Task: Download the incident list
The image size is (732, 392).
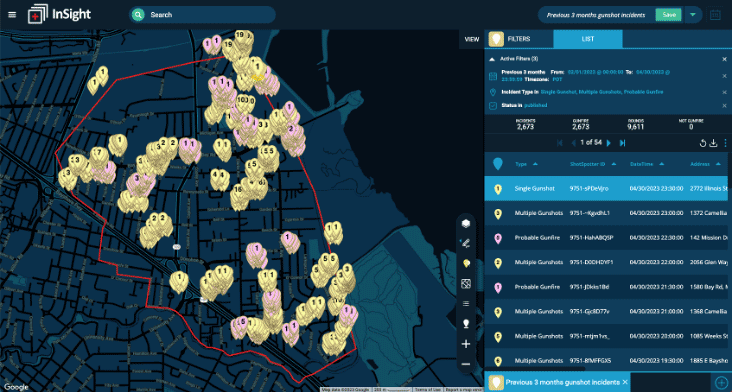Action: 713,143
